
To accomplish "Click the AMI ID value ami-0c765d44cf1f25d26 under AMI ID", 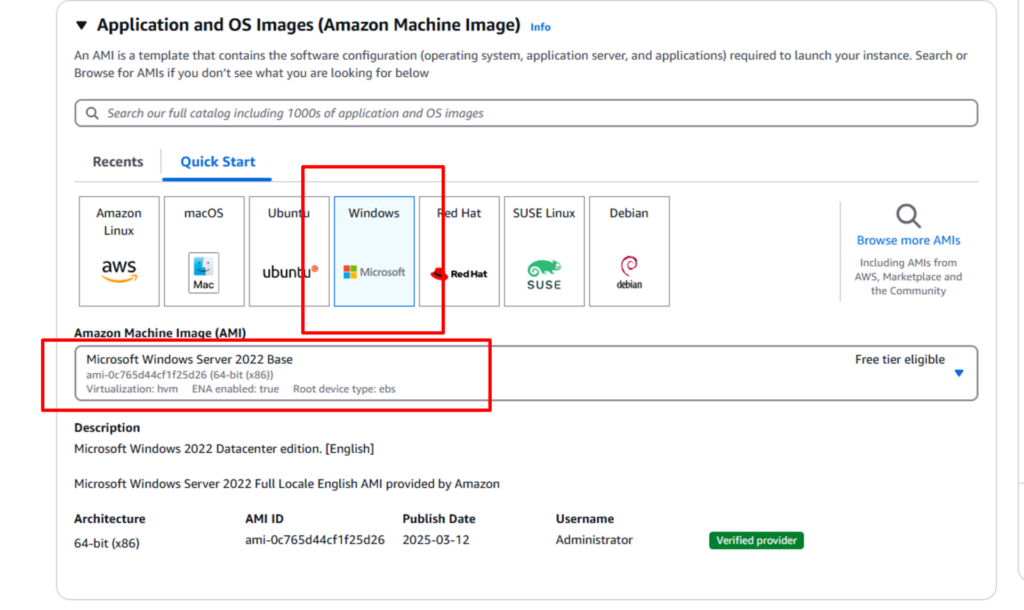I will pos(315,539).
